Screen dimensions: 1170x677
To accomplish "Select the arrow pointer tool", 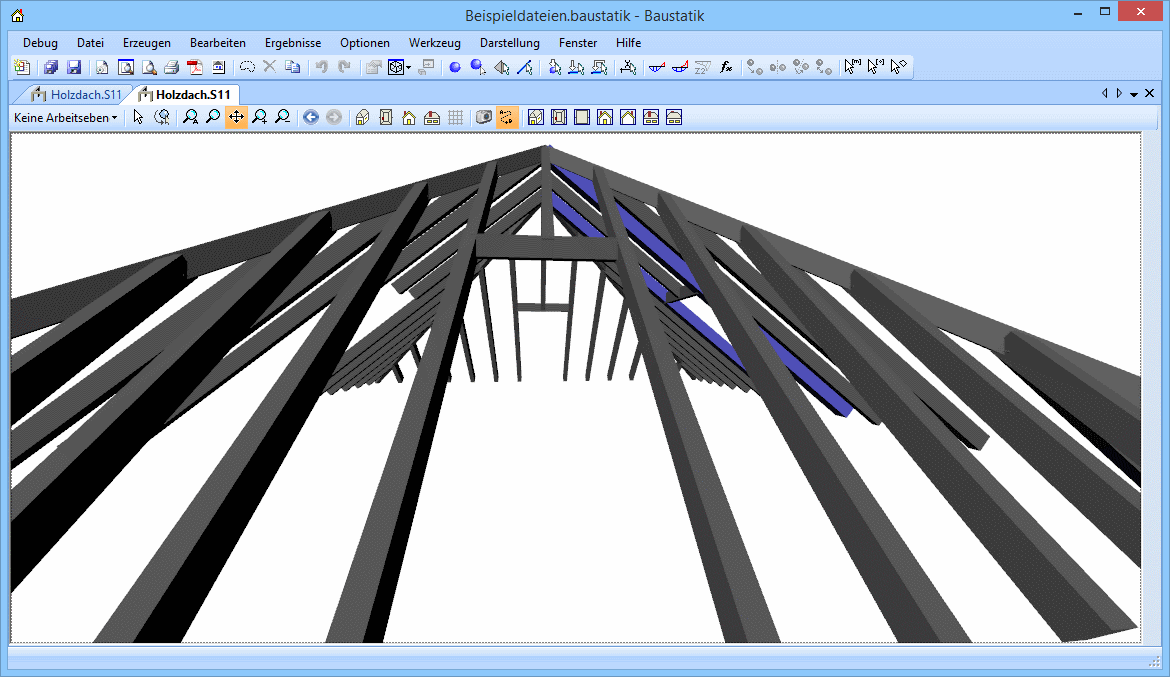I will click(x=139, y=118).
